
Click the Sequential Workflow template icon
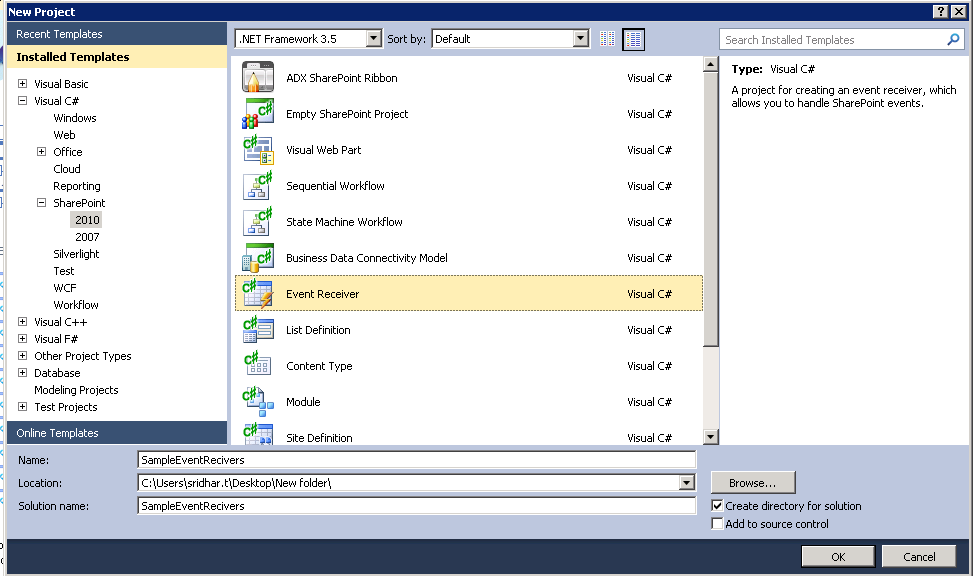tap(256, 185)
